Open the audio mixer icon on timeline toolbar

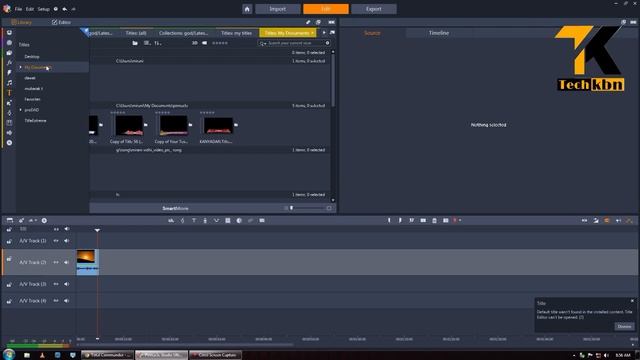[x=171, y=220]
